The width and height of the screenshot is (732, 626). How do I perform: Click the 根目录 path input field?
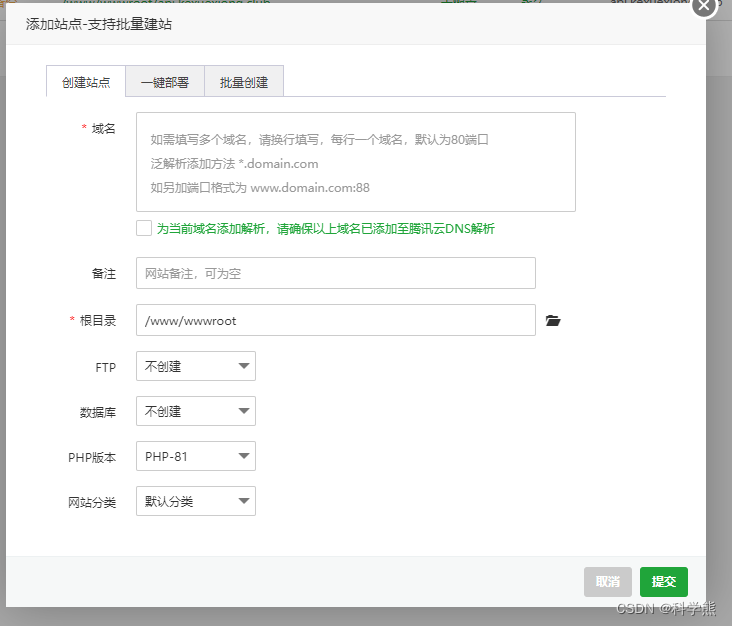[335, 321]
